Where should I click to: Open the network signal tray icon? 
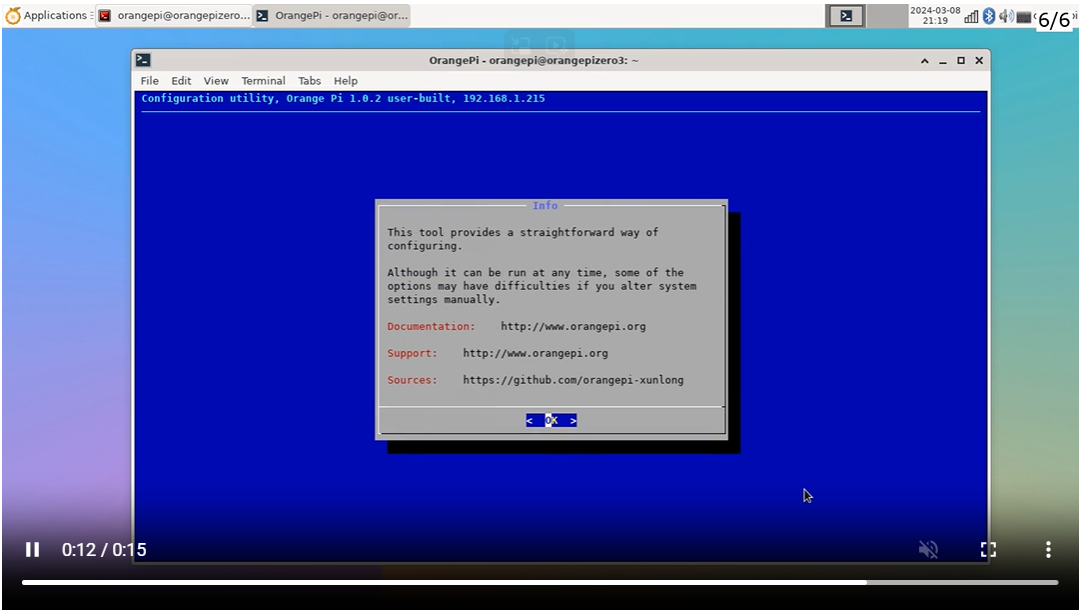coord(971,17)
